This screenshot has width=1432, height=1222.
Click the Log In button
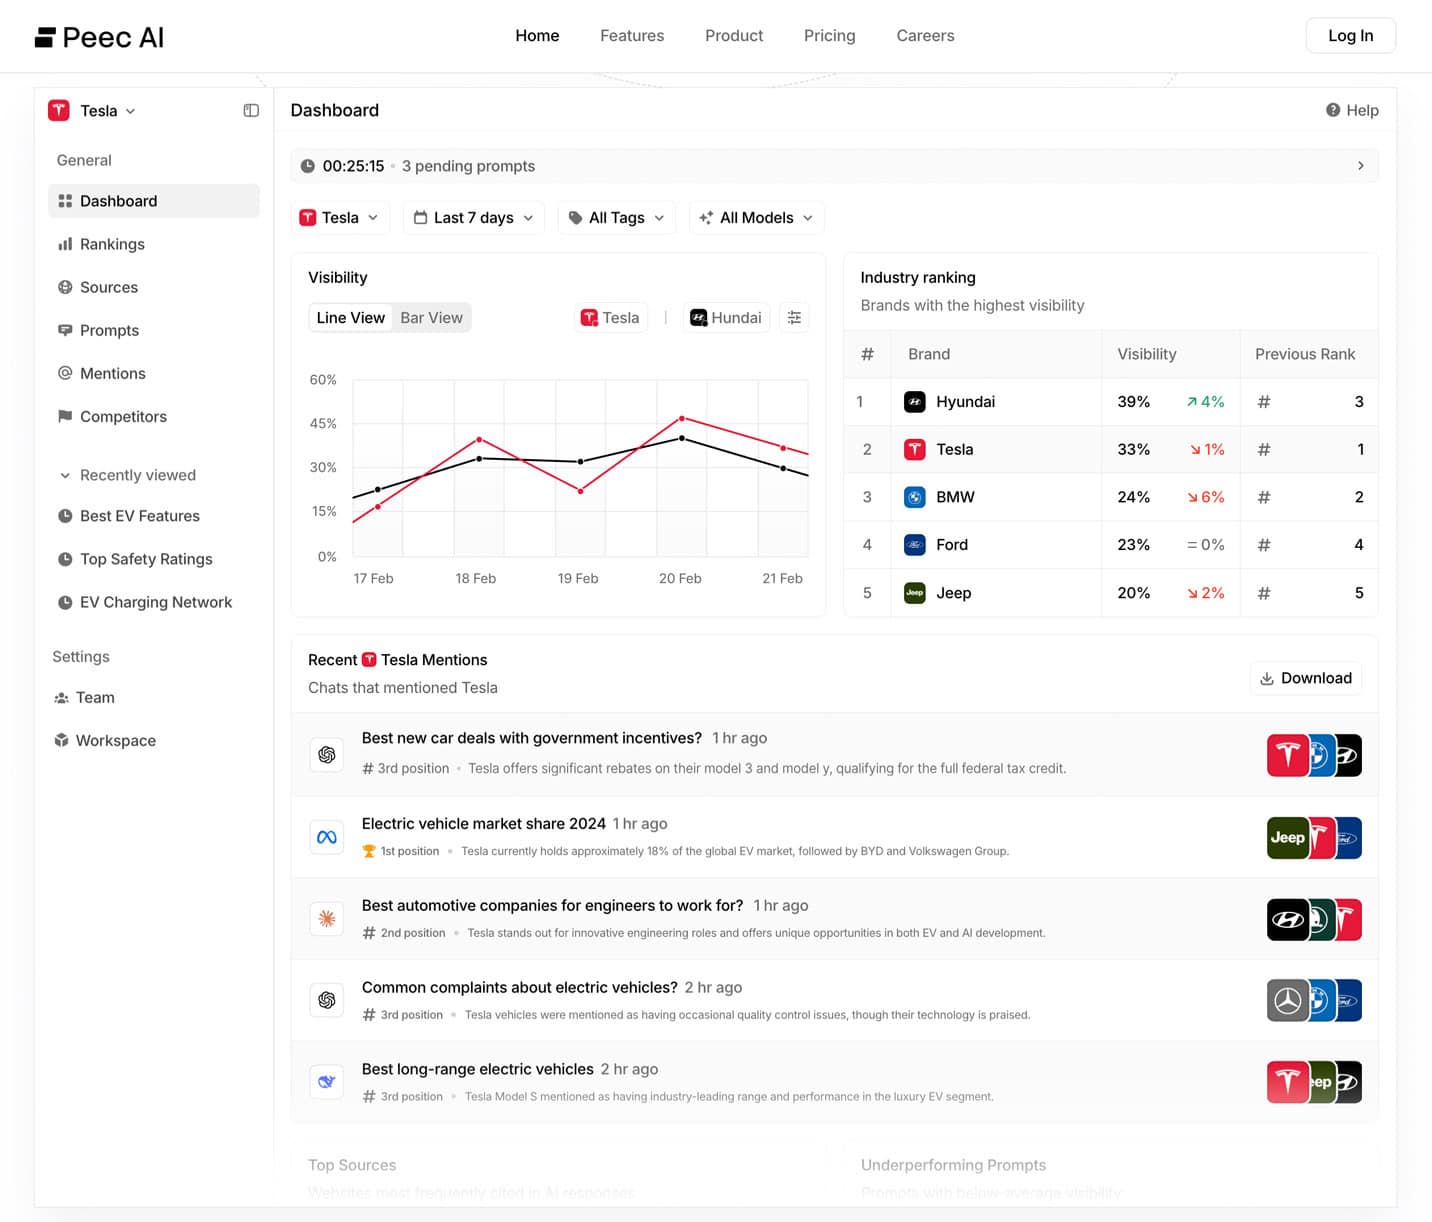point(1350,36)
